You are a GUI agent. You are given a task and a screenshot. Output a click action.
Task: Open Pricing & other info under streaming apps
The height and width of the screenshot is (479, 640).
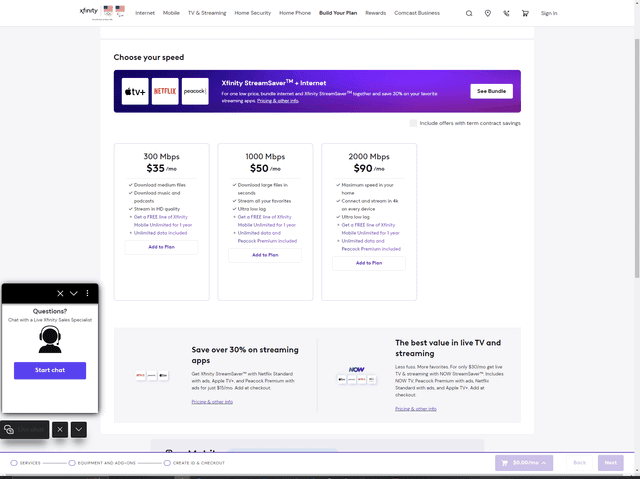coord(212,402)
